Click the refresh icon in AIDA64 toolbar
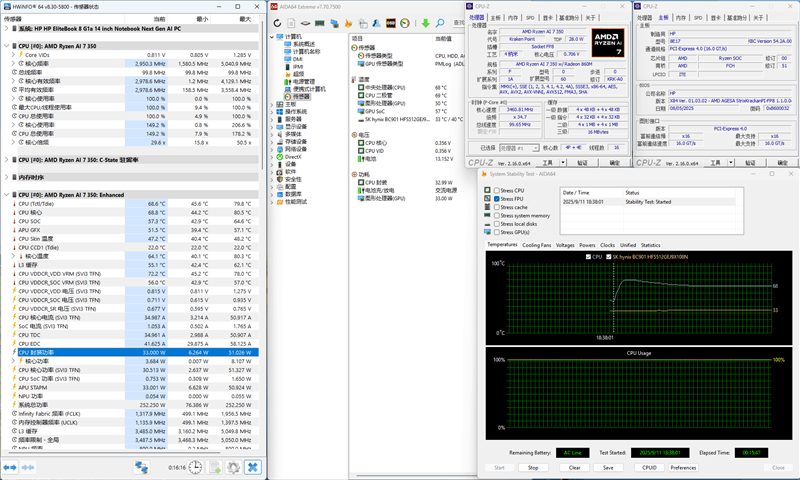This screenshot has width=800, height=480. click(277, 23)
